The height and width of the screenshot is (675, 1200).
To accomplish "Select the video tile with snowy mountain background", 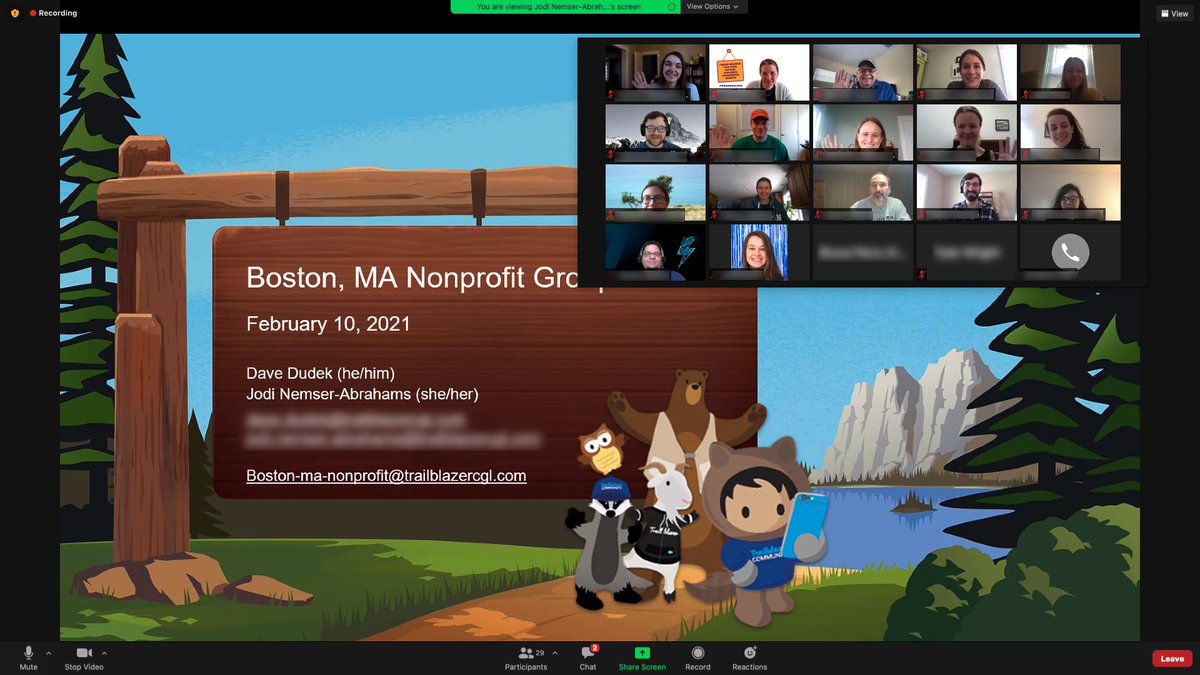I will pyautogui.click(x=655, y=132).
